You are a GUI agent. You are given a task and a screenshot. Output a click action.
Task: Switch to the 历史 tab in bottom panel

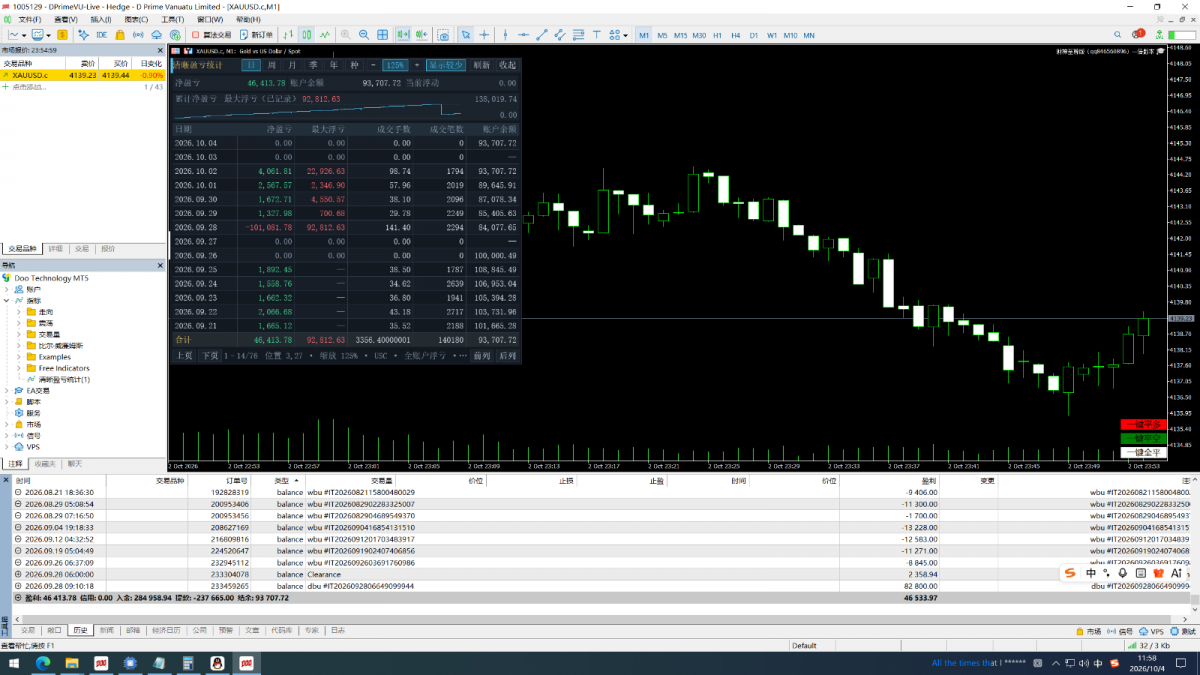tap(81, 631)
